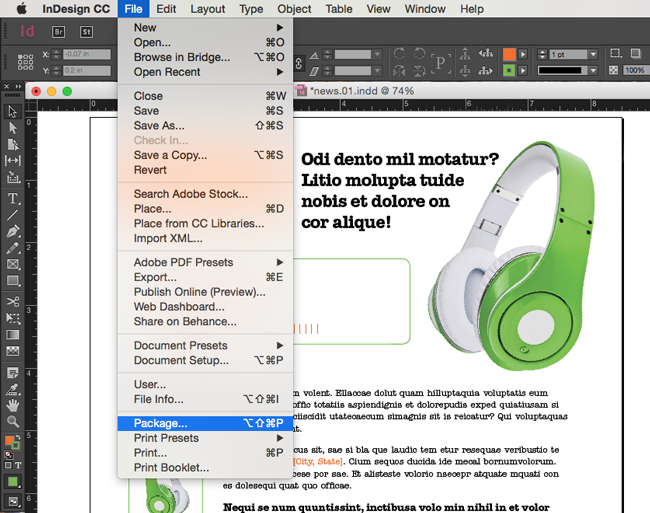This screenshot has width=650, height=513.
Task: Select the Note tool
Action: coord(12,373)
